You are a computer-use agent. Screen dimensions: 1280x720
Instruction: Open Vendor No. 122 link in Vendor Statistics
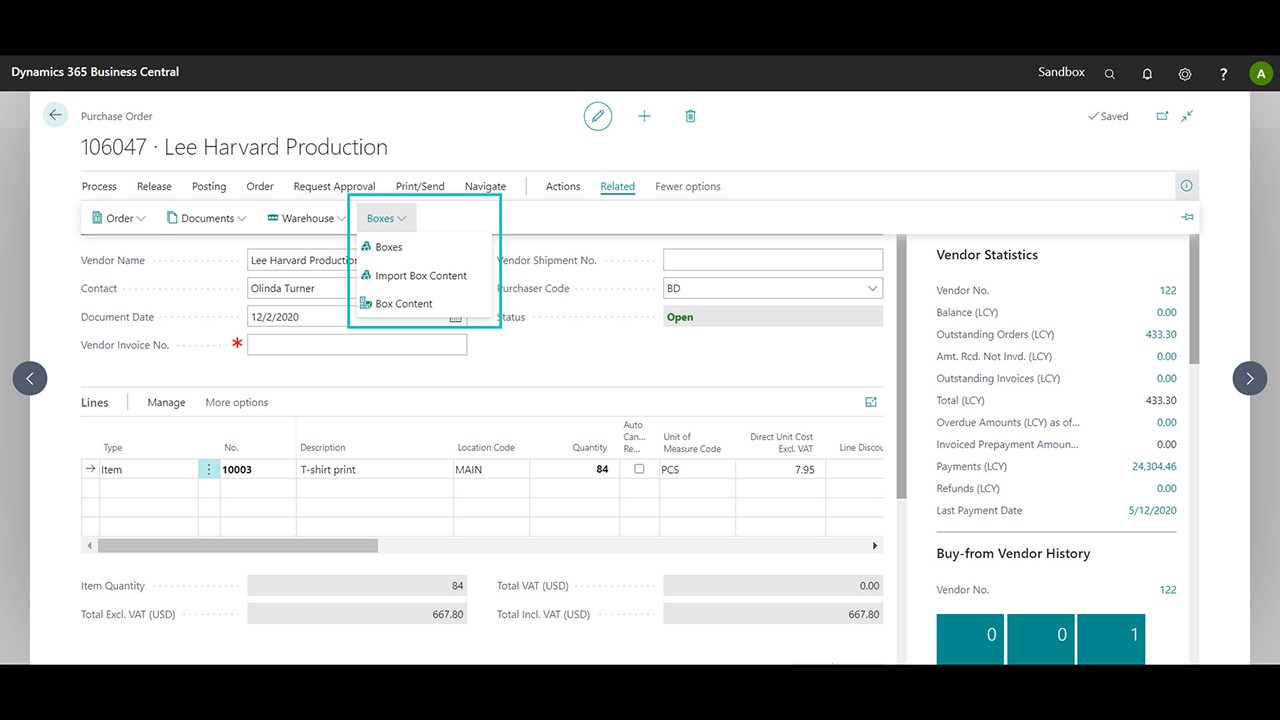click(1168, 290)
